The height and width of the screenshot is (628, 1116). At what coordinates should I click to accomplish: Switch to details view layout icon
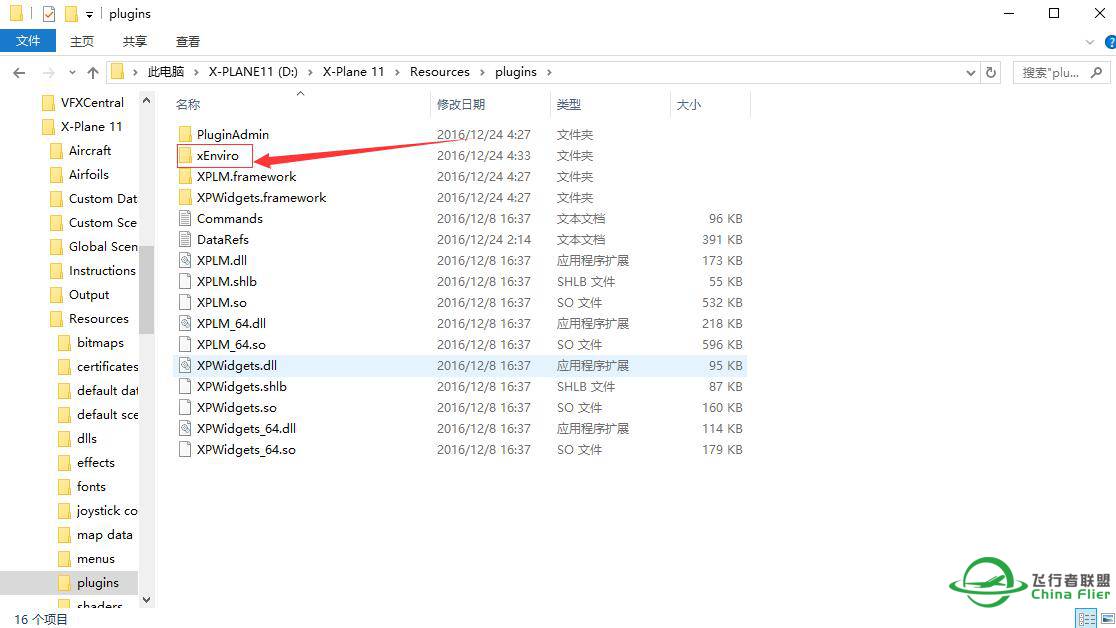[x=1086, y=619]
